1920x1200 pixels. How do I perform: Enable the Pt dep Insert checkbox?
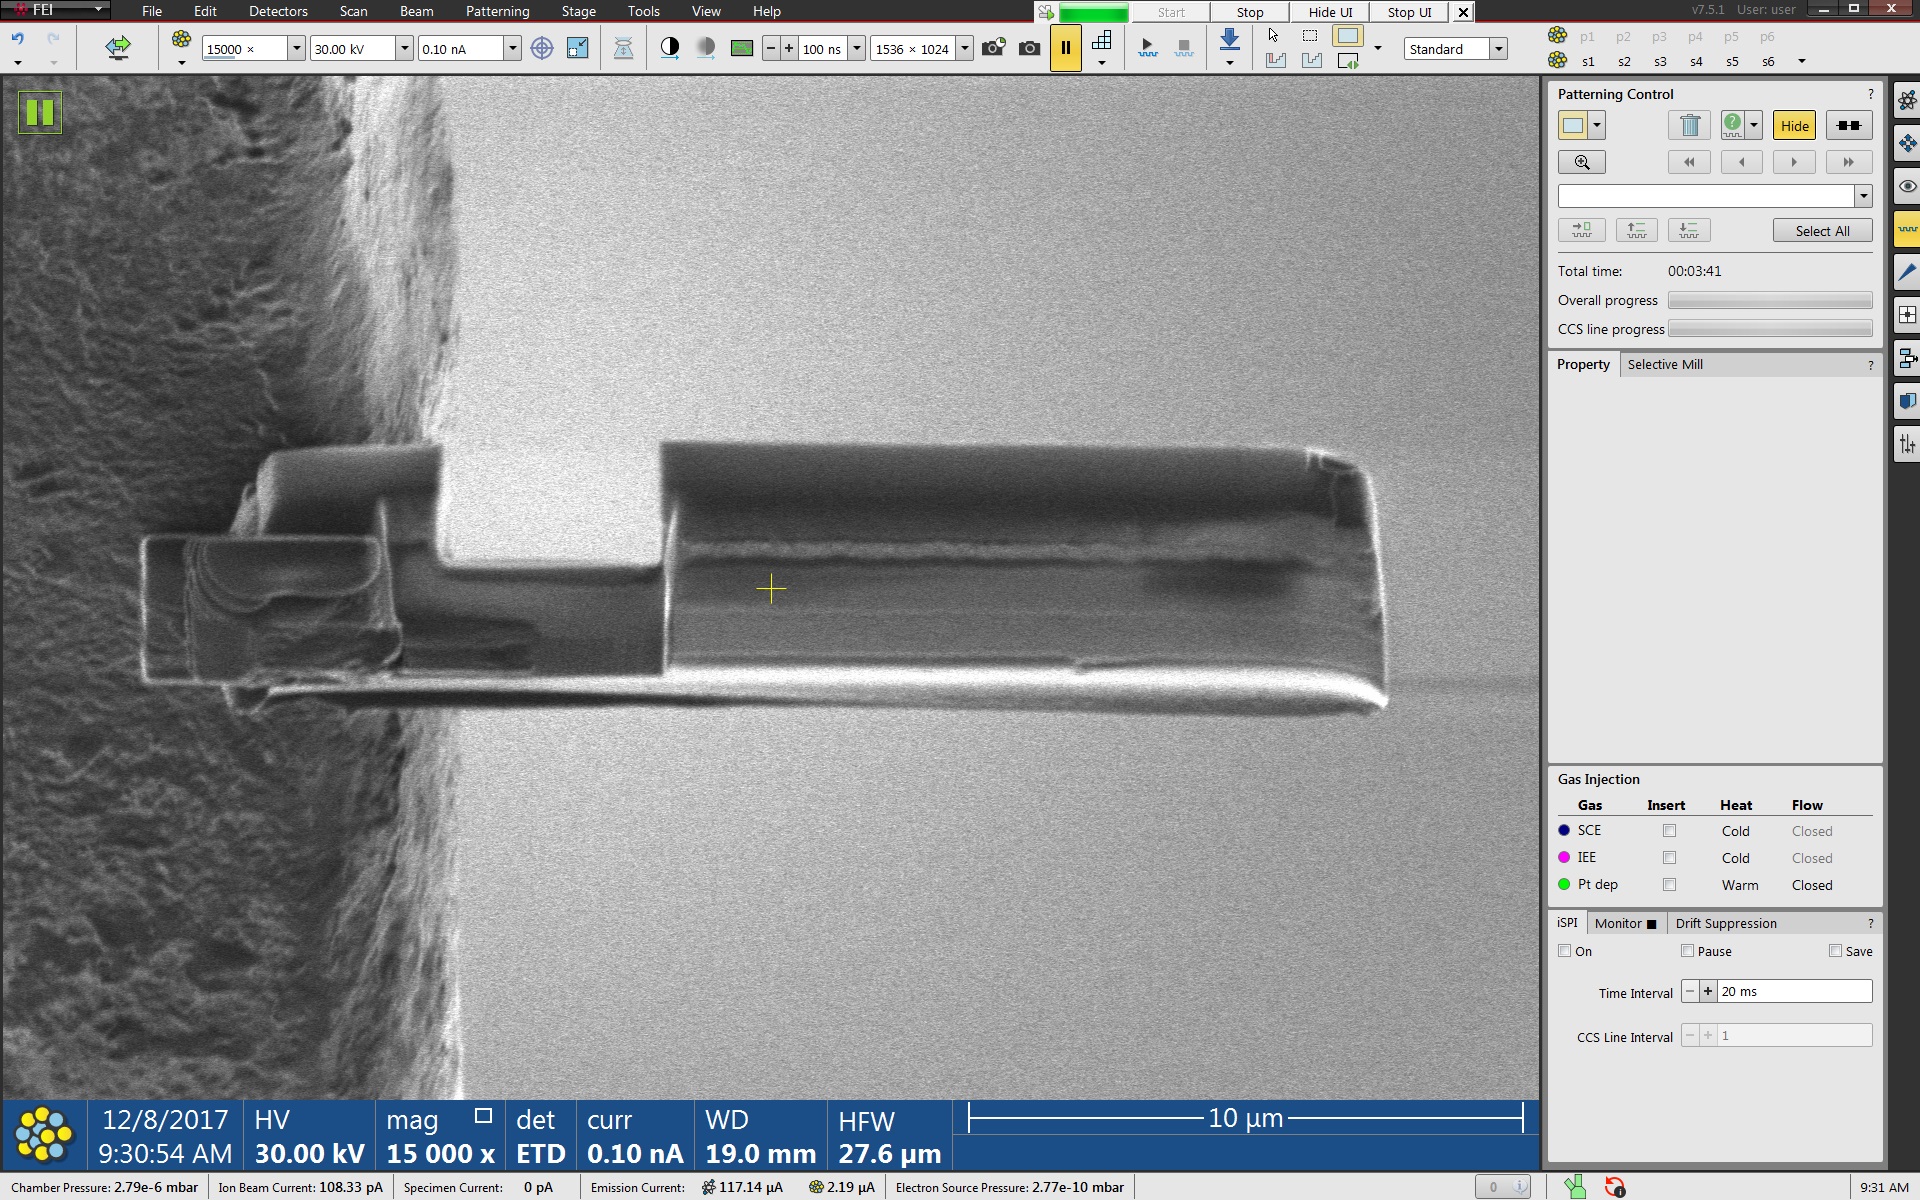[1669, 885]
